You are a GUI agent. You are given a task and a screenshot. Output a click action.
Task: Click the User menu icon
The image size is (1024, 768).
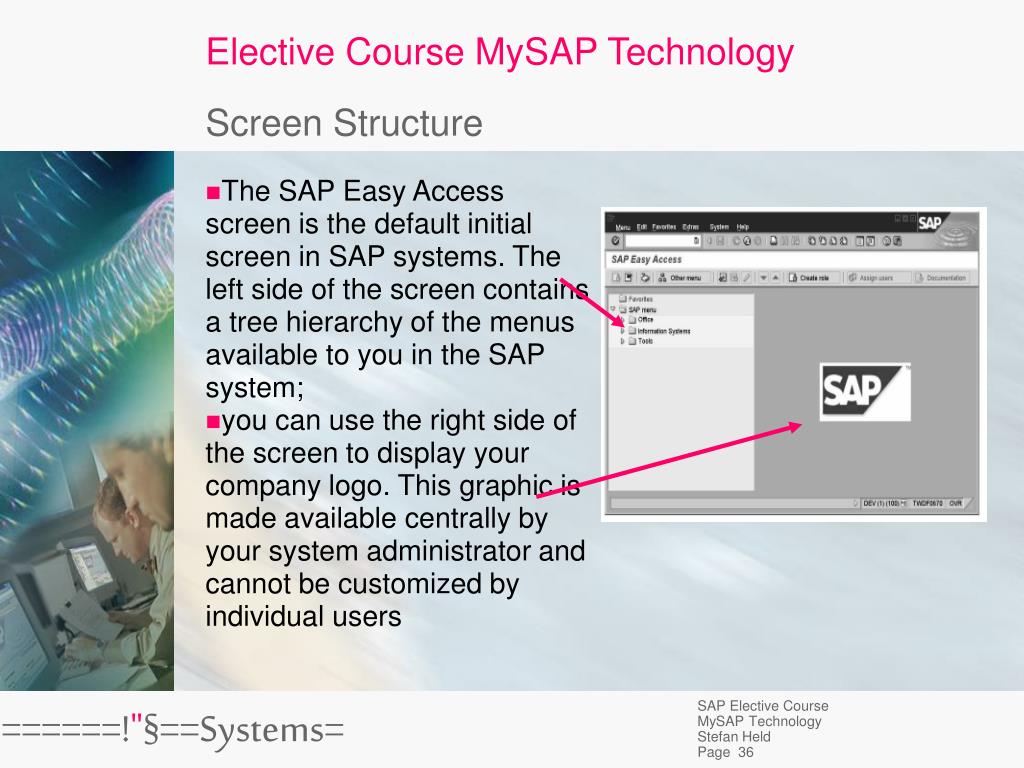616,278
